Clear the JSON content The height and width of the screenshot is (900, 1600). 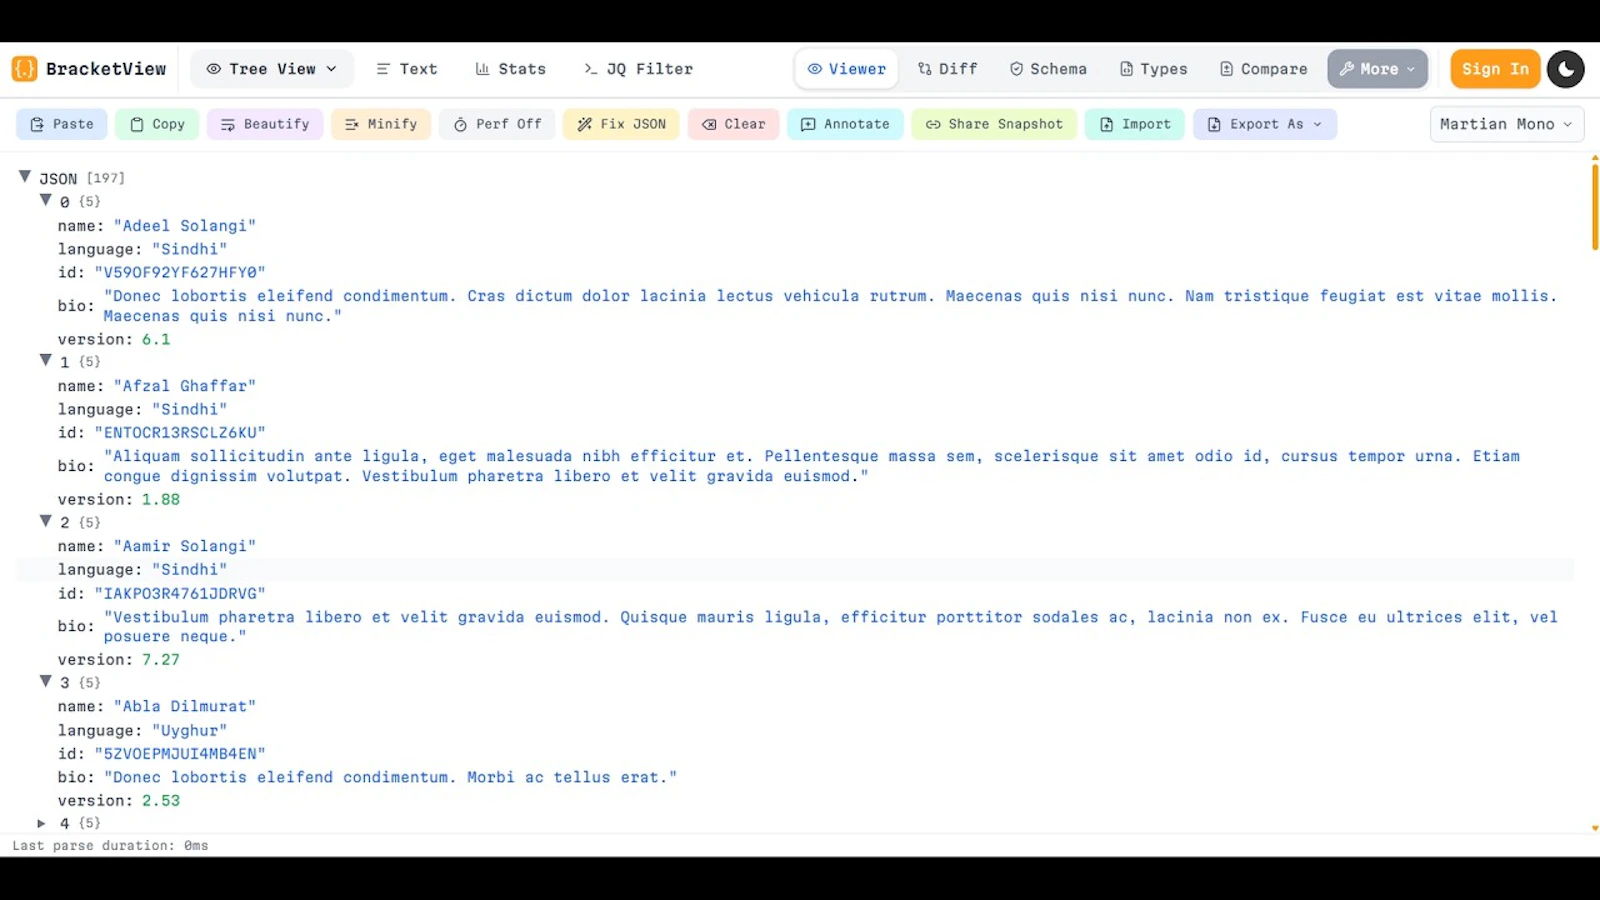[x=733, y=124]
